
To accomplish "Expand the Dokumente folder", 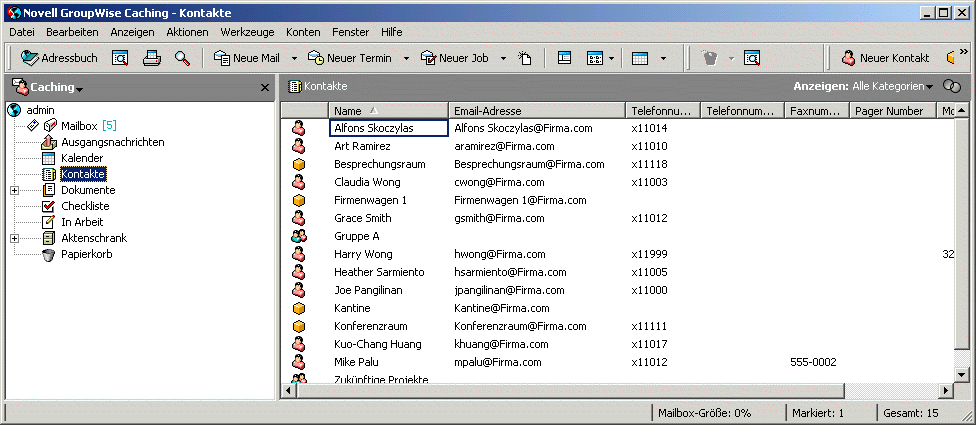I will (x=14, y=190).
